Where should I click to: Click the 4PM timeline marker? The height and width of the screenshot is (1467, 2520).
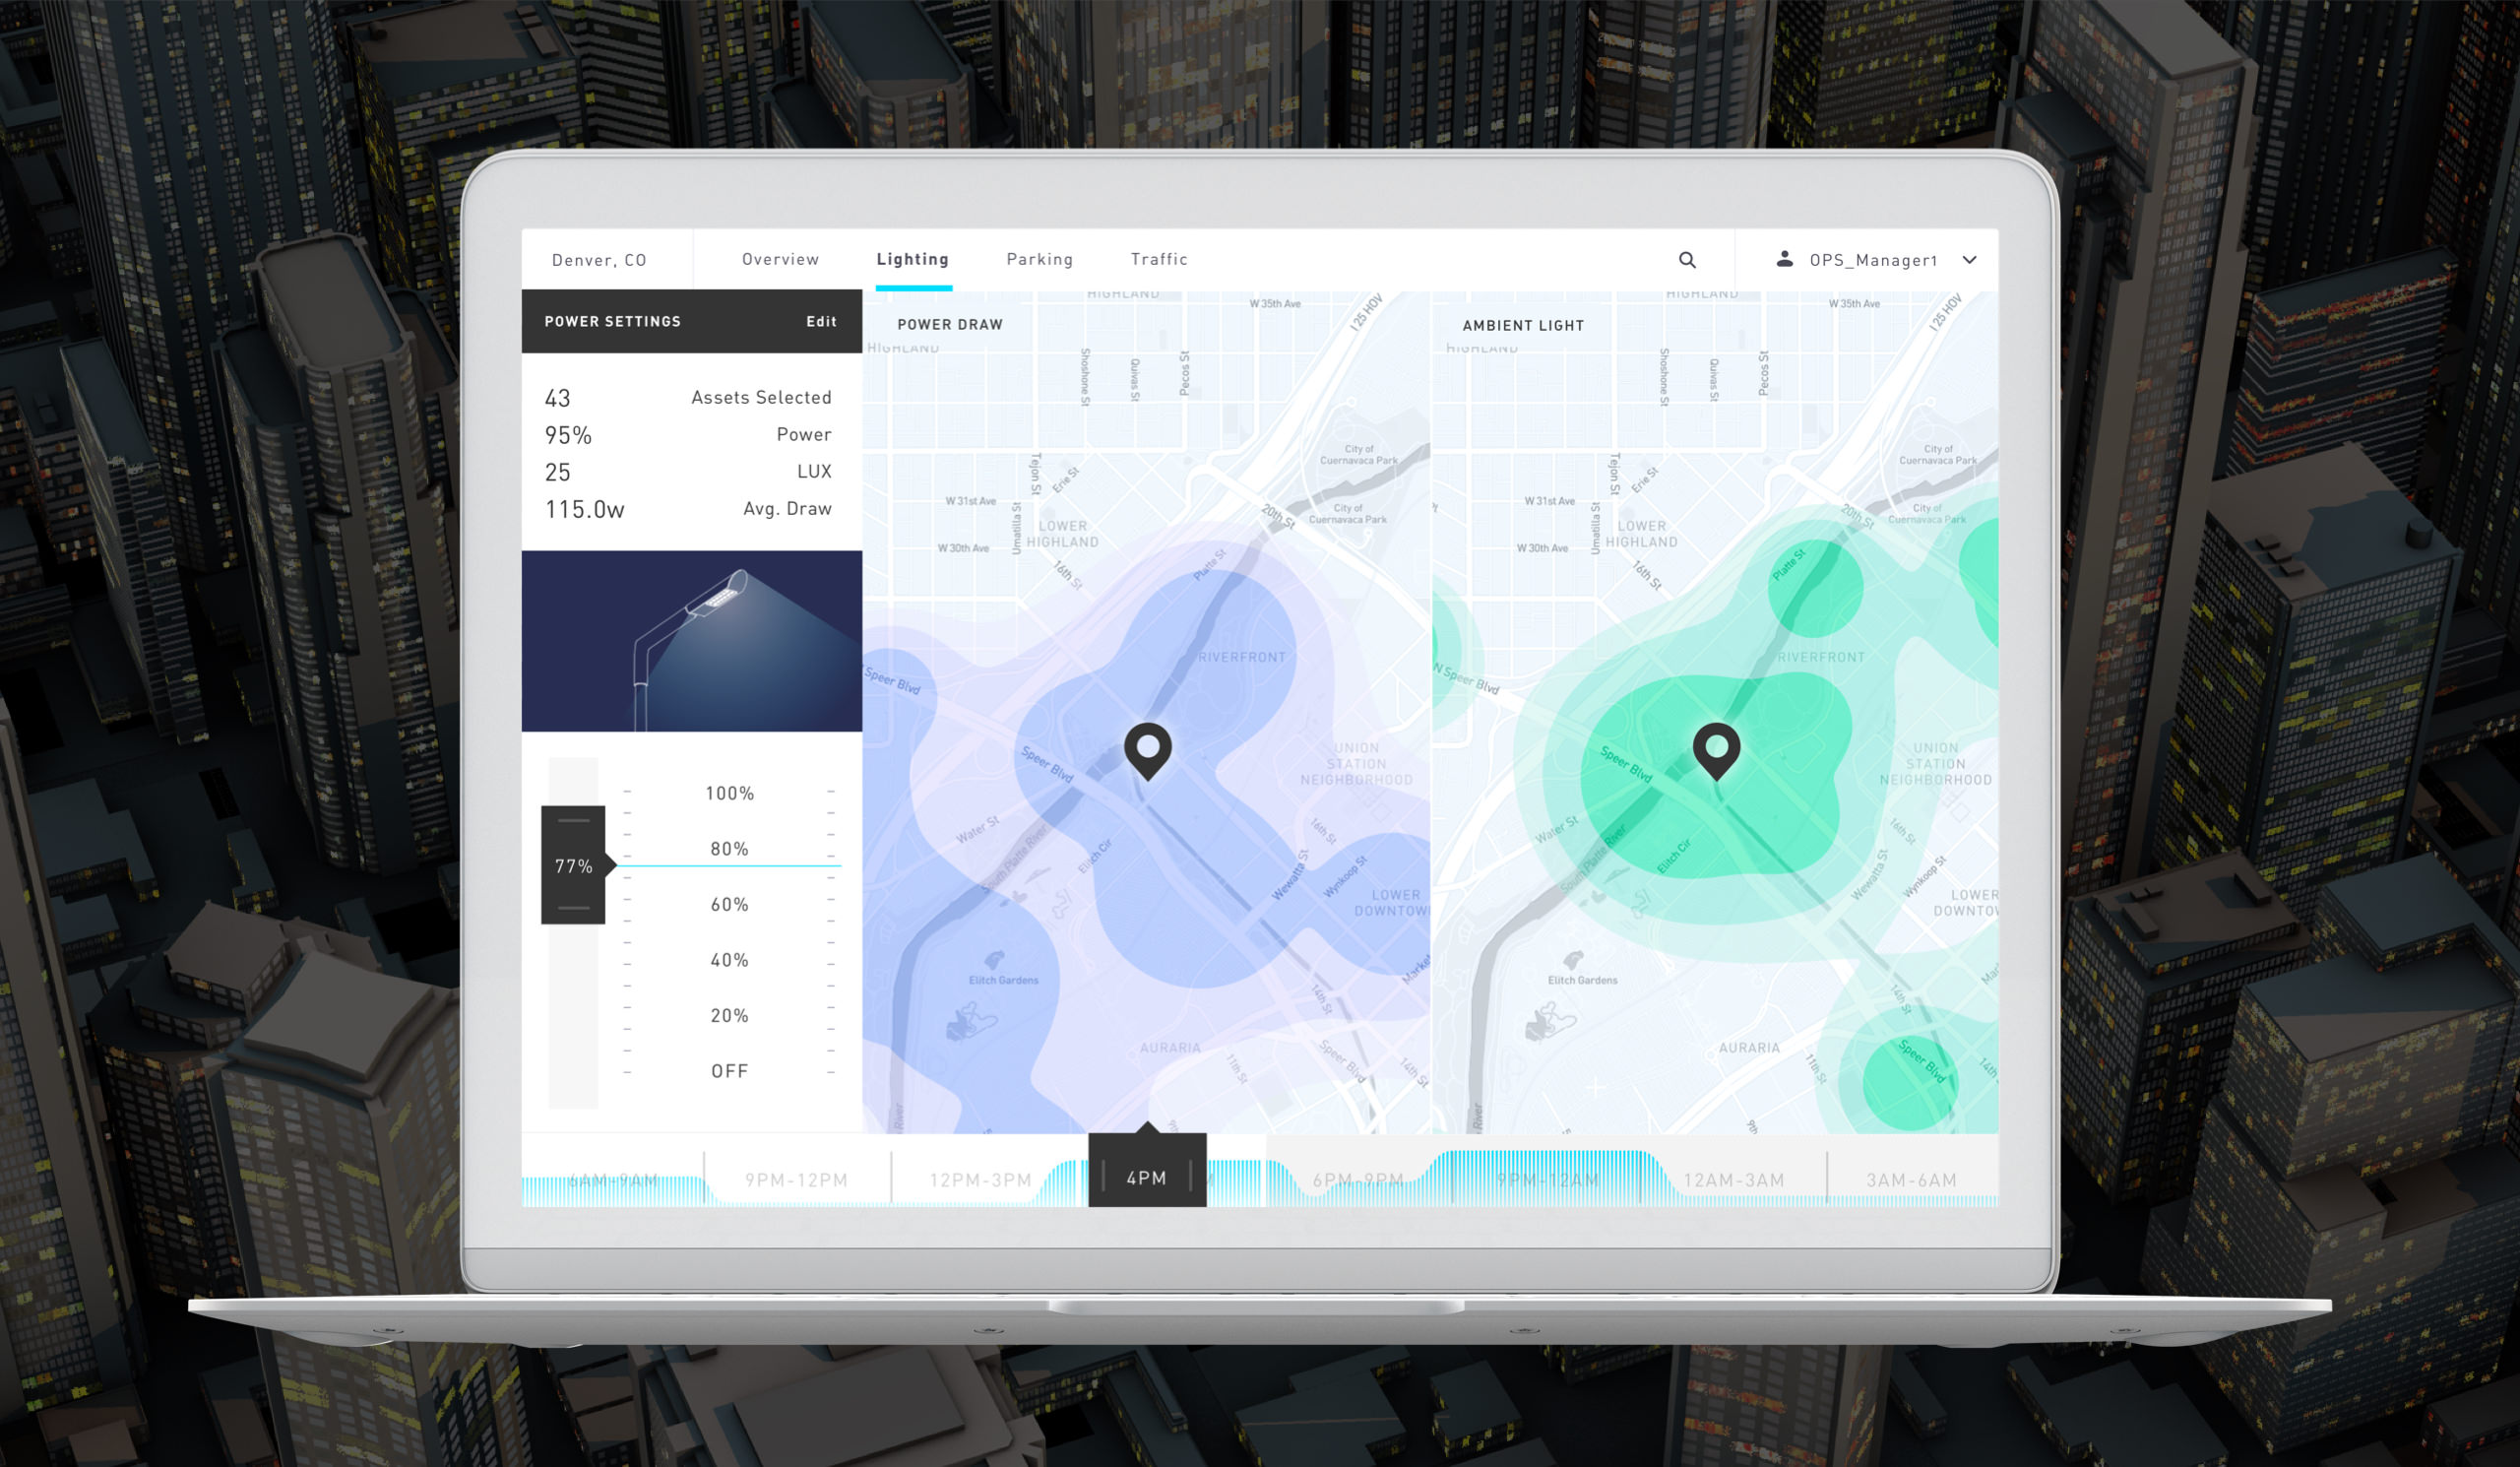[1147, 1178]
